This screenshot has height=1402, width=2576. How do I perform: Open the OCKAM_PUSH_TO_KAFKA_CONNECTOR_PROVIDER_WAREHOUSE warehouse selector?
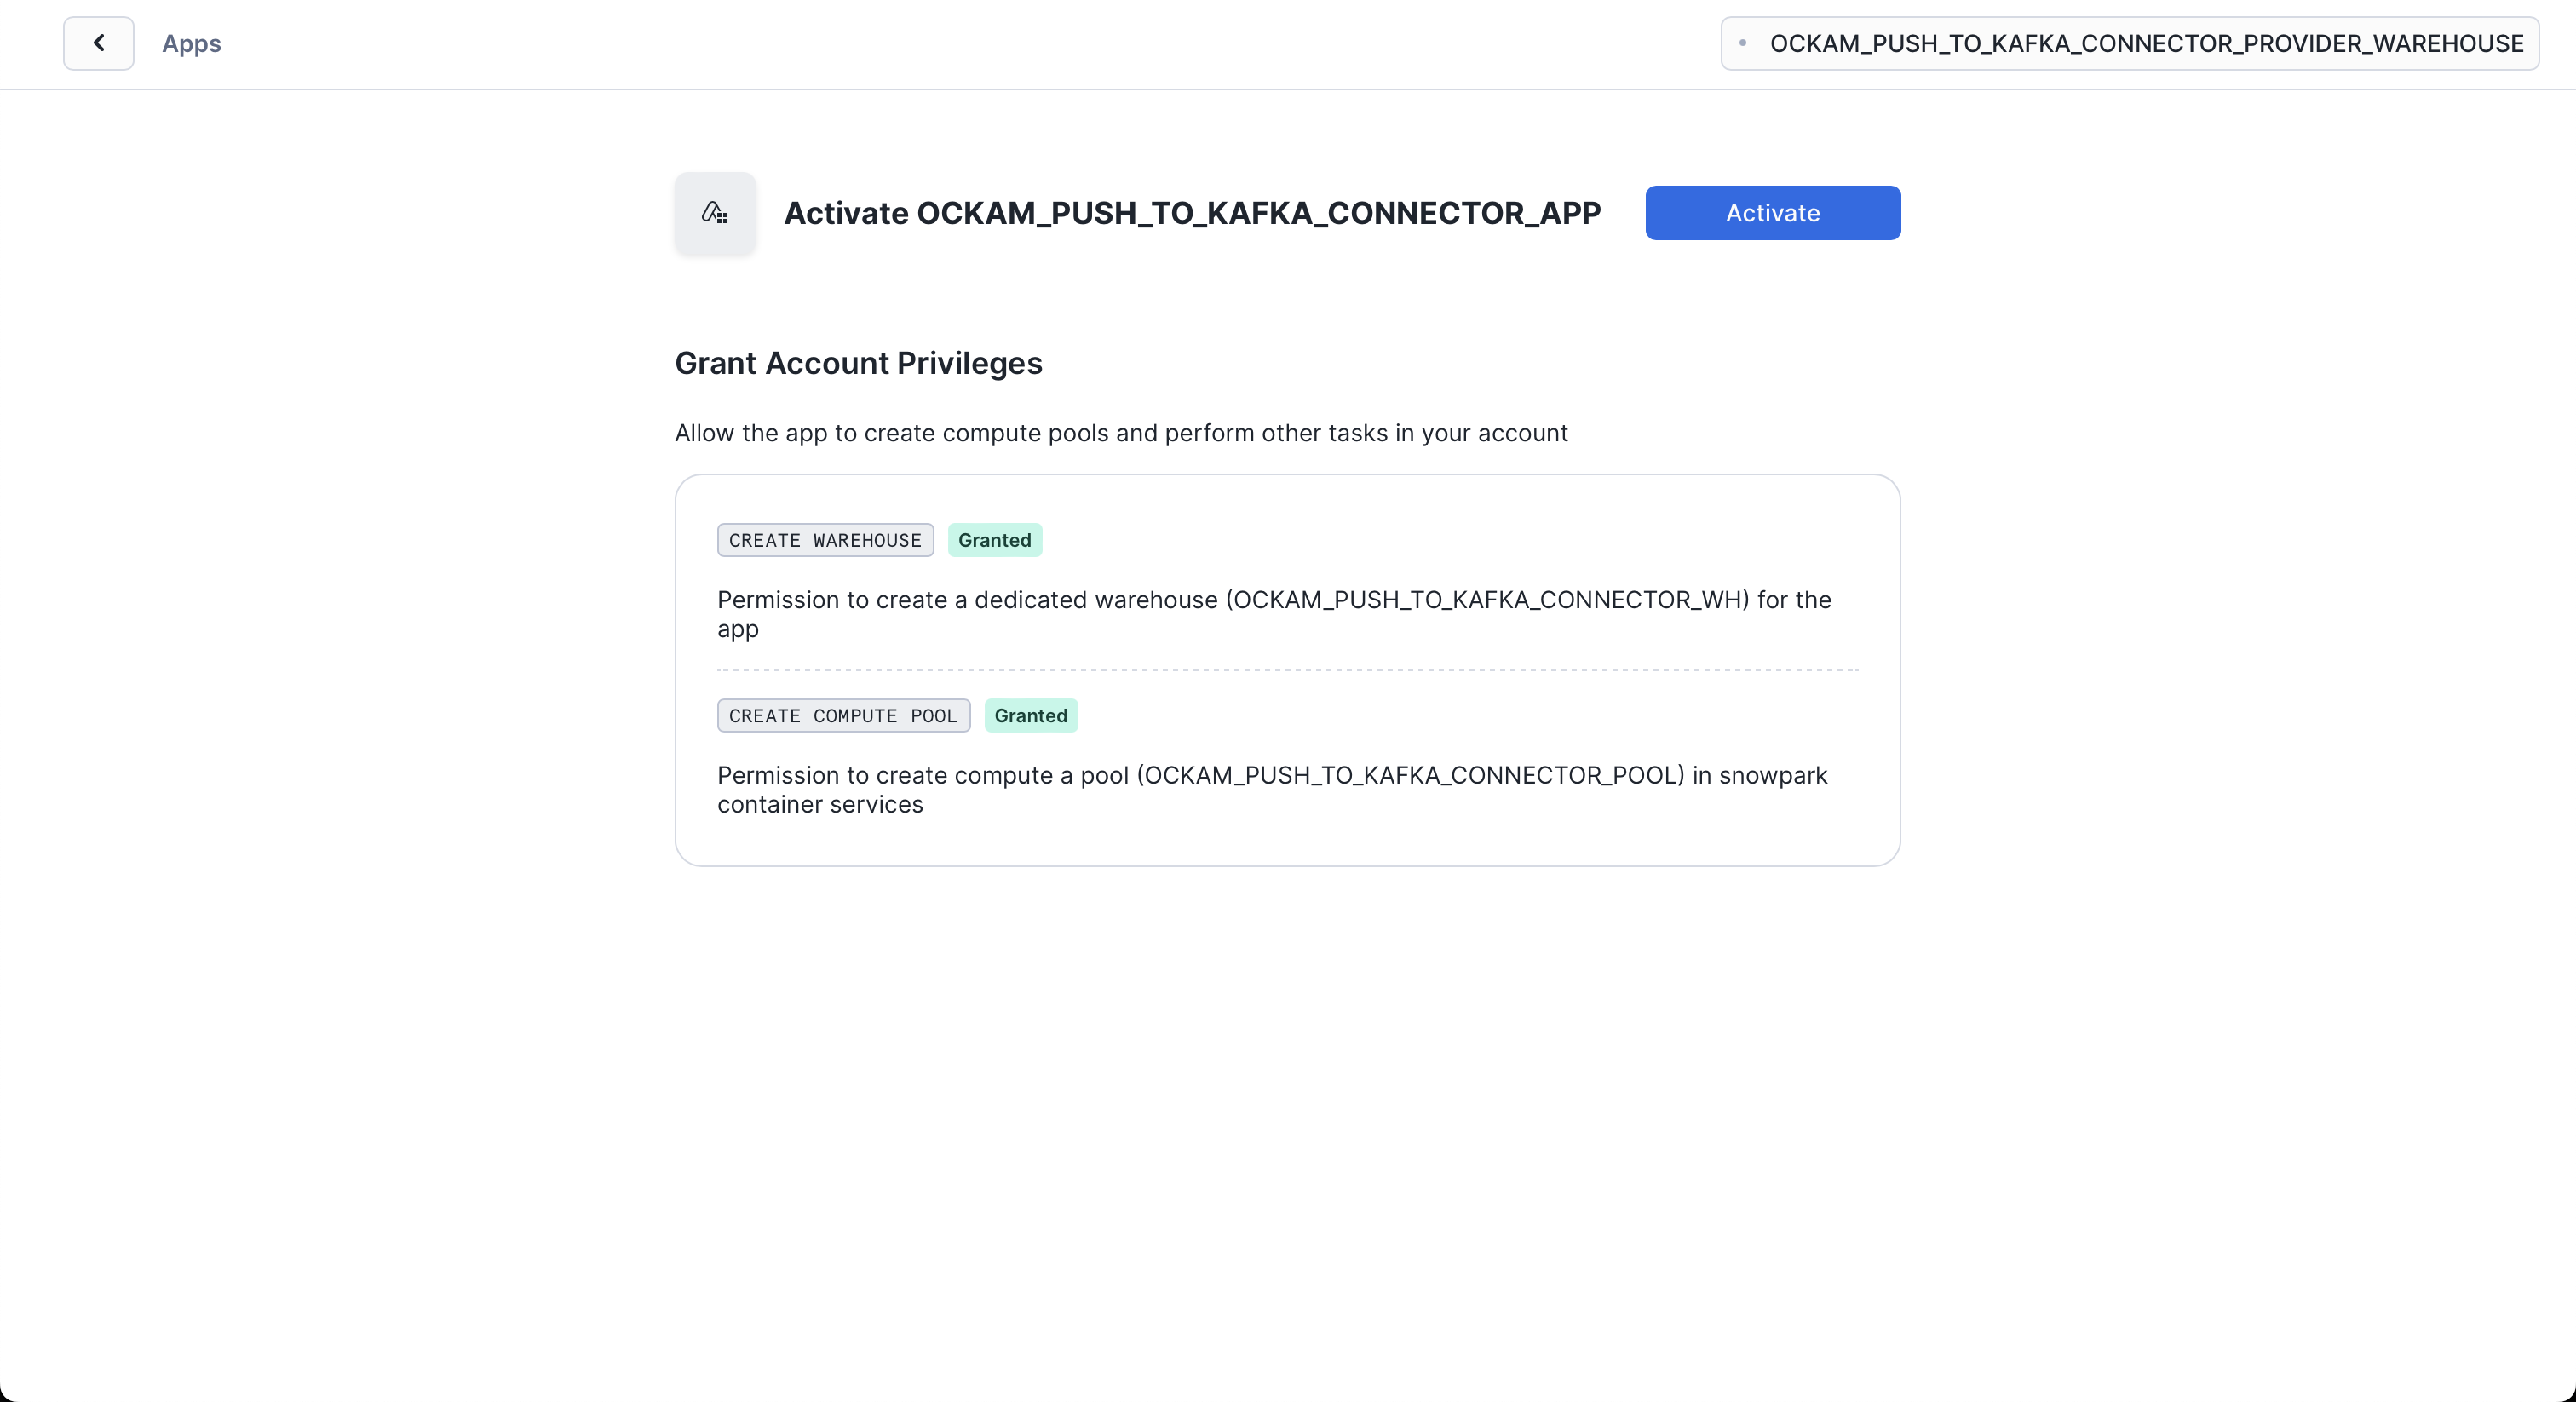point(2145,44)
